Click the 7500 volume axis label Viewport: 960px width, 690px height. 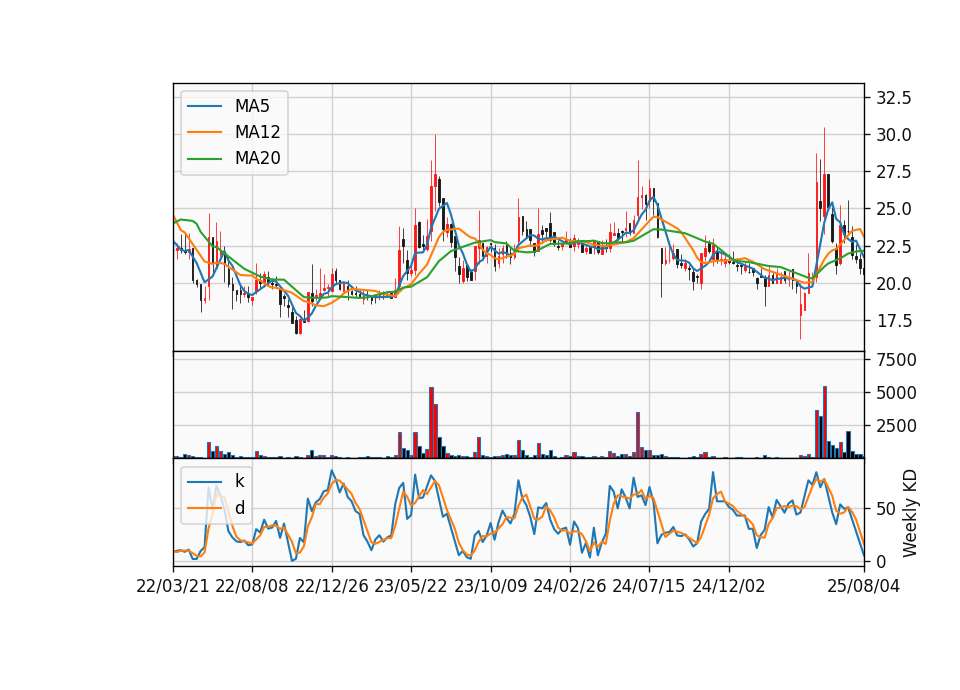pyautogui.click(x=896, y=360)
